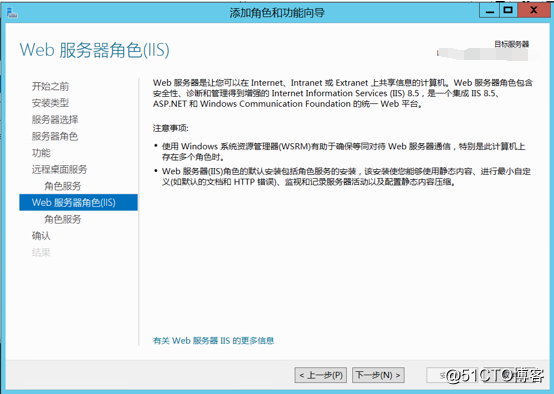Click the window title 添加角色和功能向导
This screenshot has height=394, width=554.
[277, 13]
